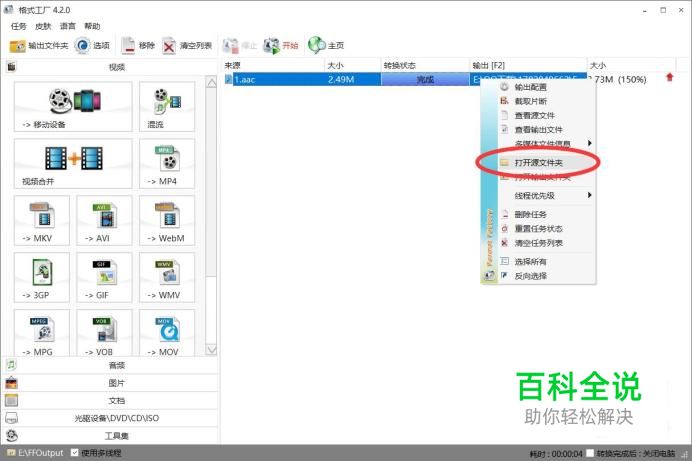692x461 pixels.
Task: Open the 输出文件夹 output folder toolbar button
Action: (x=39, y=45)
